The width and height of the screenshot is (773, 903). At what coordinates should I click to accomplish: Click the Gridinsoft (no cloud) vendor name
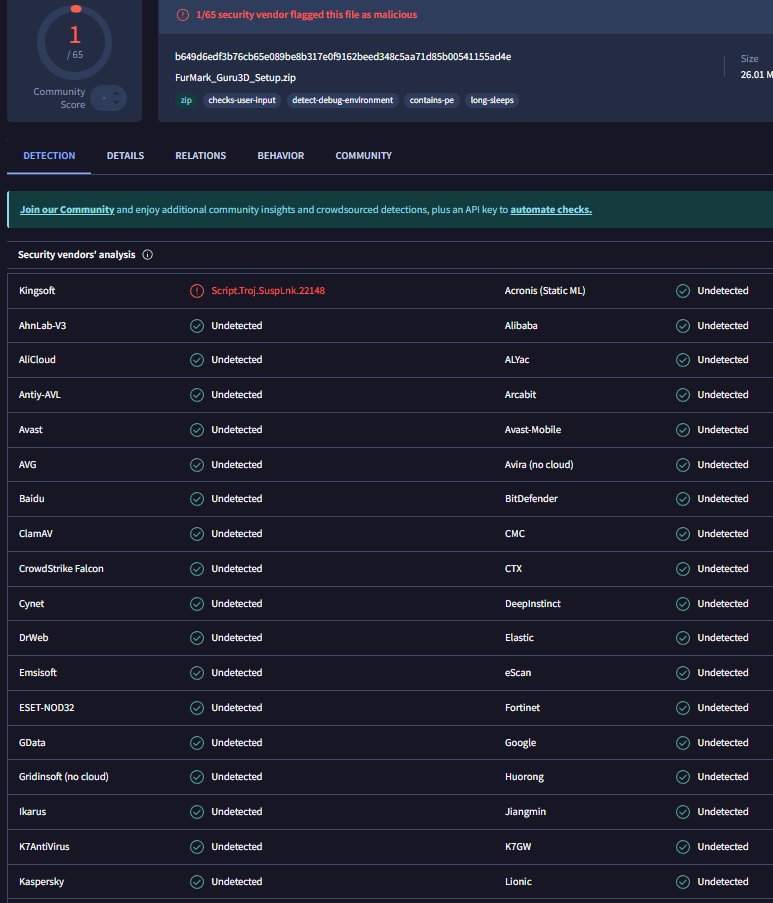point(63,777)
